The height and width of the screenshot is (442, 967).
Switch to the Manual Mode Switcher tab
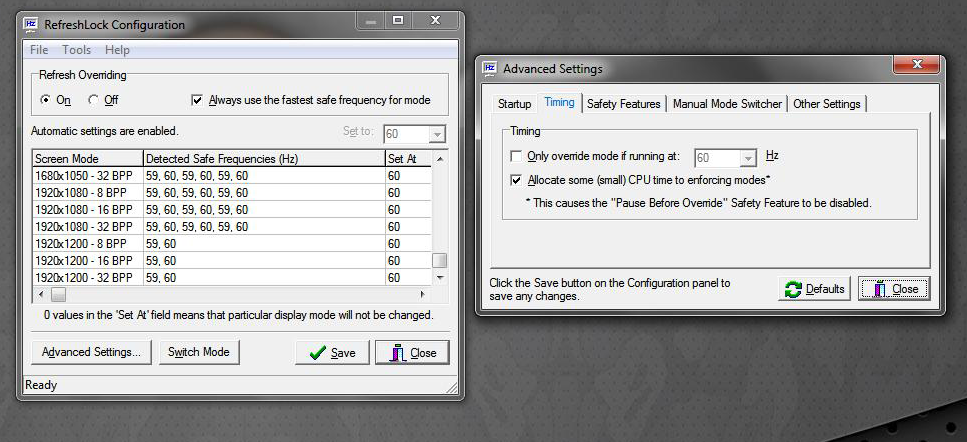pyautogui.click(x=727, y=104)
